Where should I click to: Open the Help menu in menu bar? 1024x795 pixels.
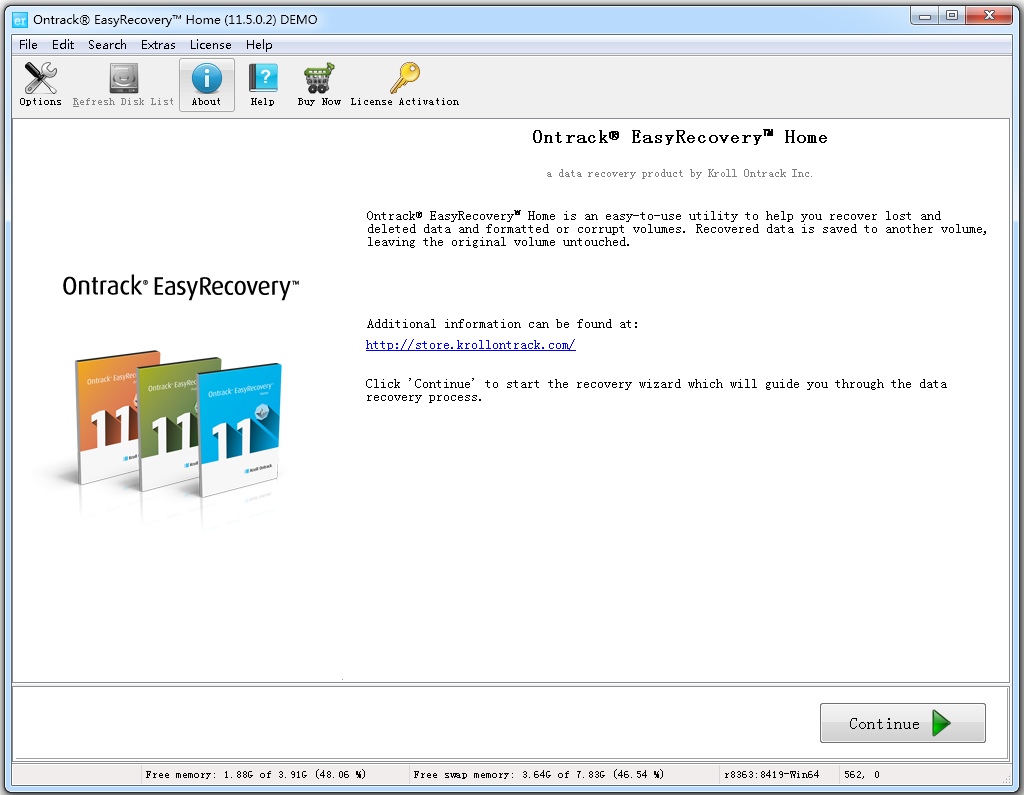259,44
